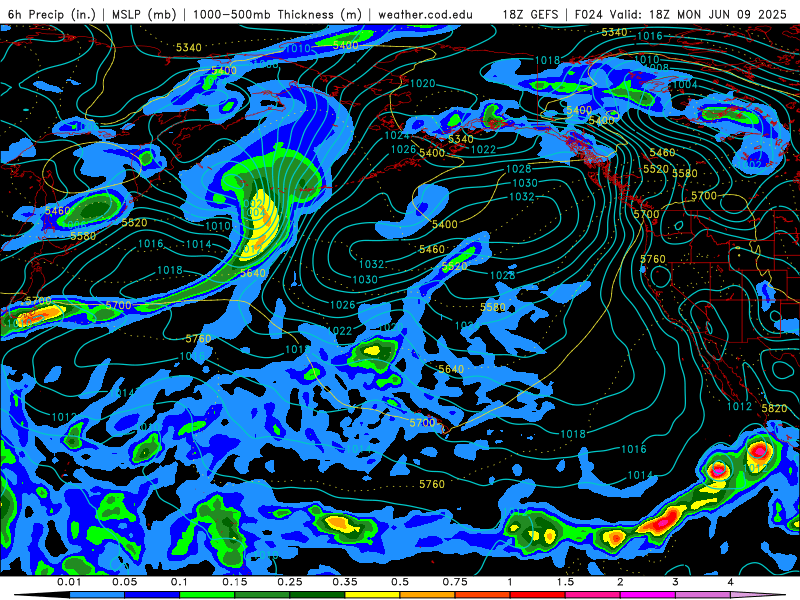Click the 0.25 legend value
This screenshot has width=800, height=600.
point(290,582)
